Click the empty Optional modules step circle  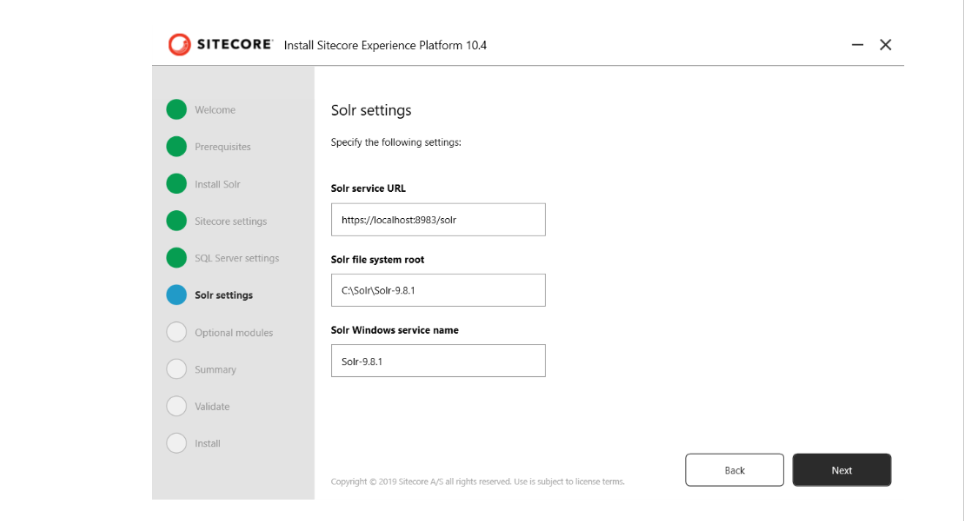pos(176,332)
